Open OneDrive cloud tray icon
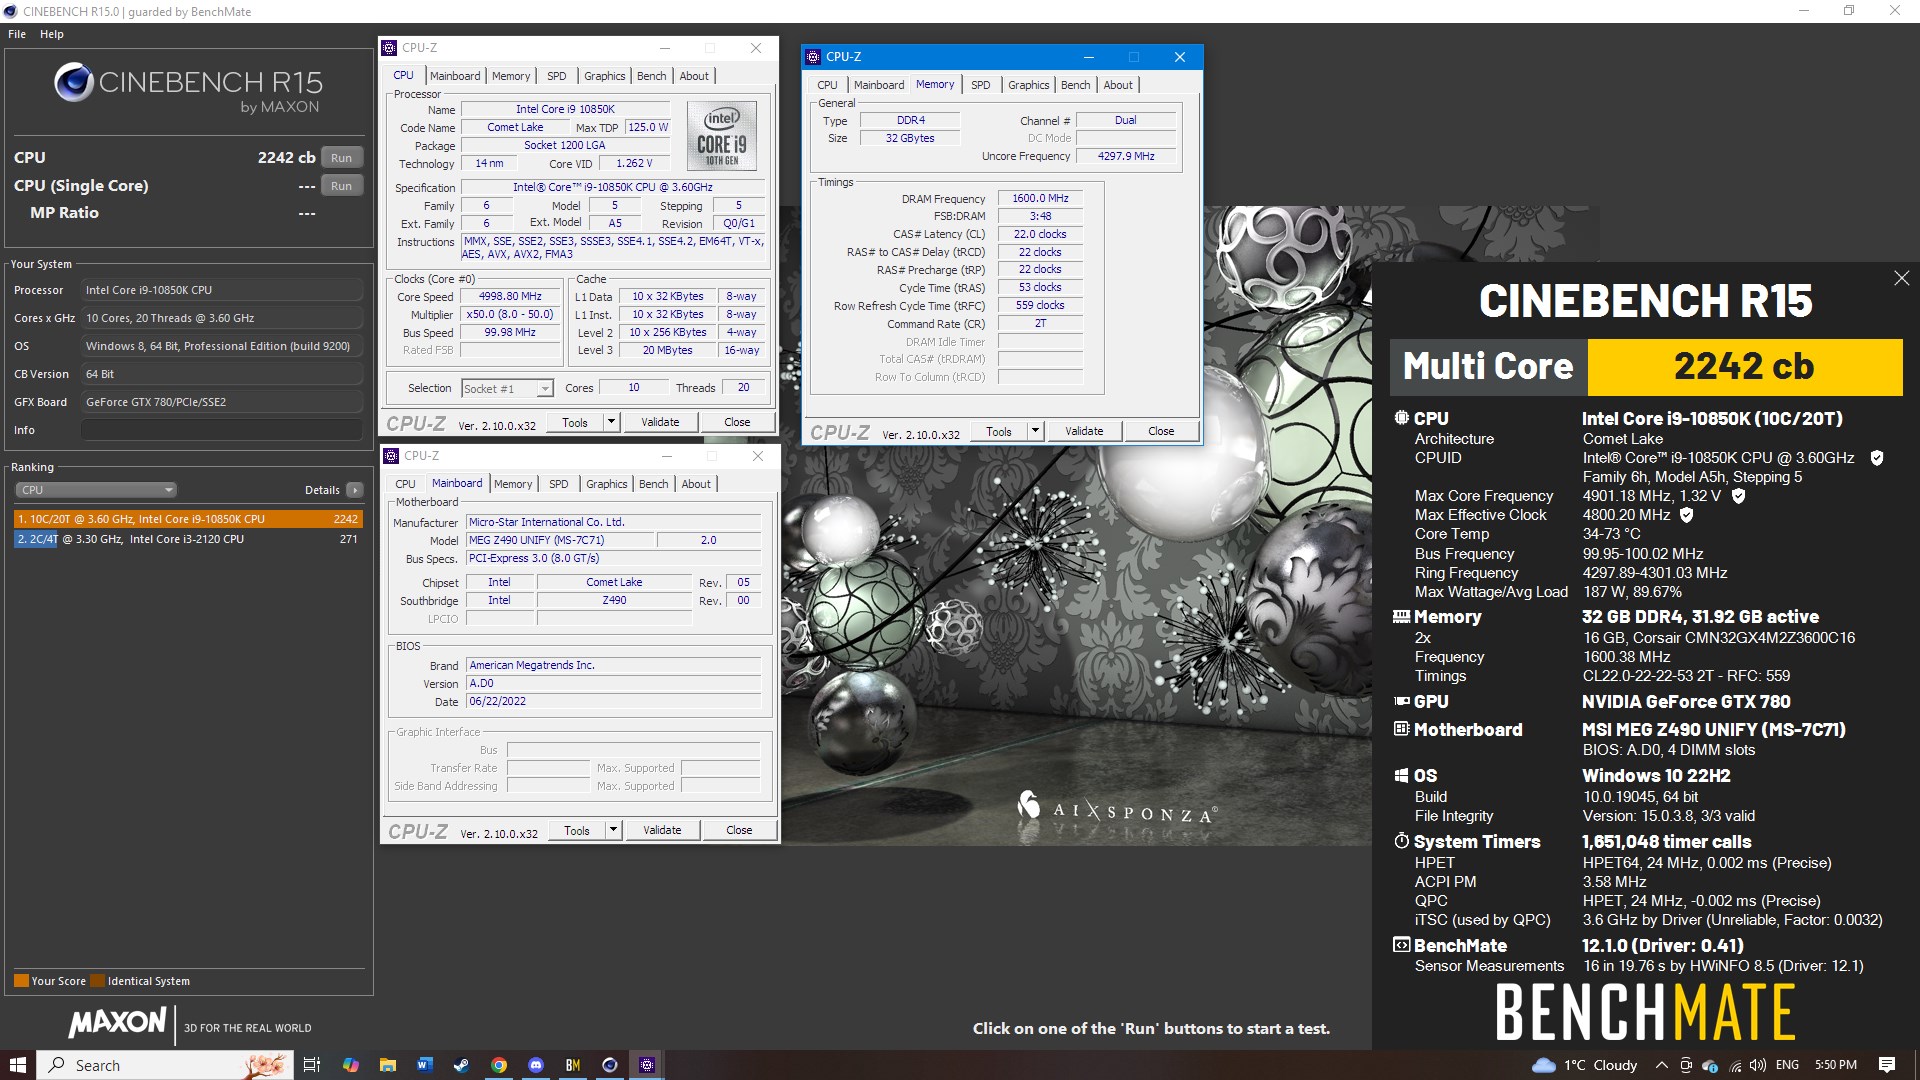This screenshot has height=1080, width=1920. 1710,1065
